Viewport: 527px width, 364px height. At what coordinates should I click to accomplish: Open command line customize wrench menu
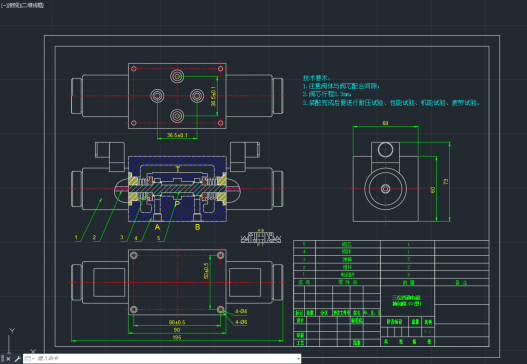click(x=17, y=359)
